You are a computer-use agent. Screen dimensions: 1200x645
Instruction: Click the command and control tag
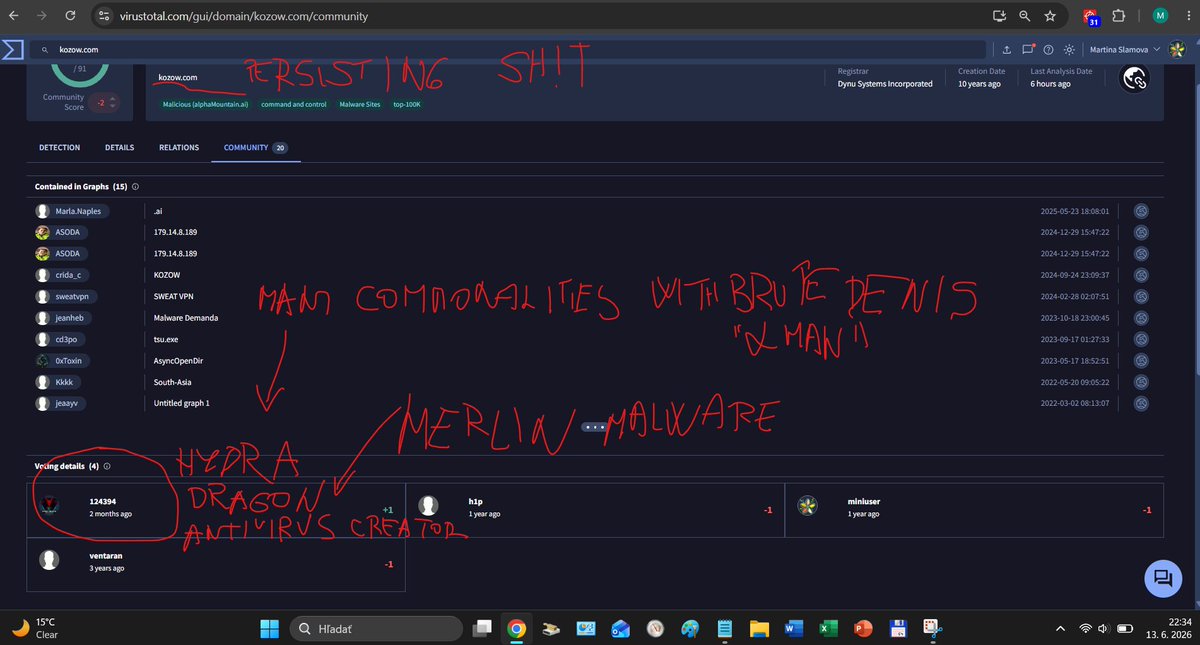[x=294, y=104]
